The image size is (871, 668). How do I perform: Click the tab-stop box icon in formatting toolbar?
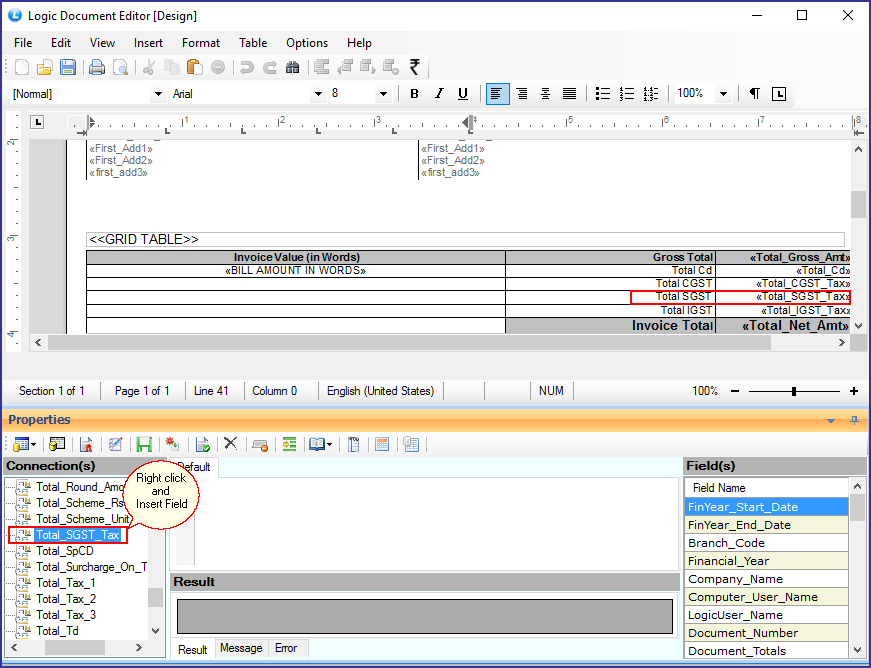(x=779, y=94)
